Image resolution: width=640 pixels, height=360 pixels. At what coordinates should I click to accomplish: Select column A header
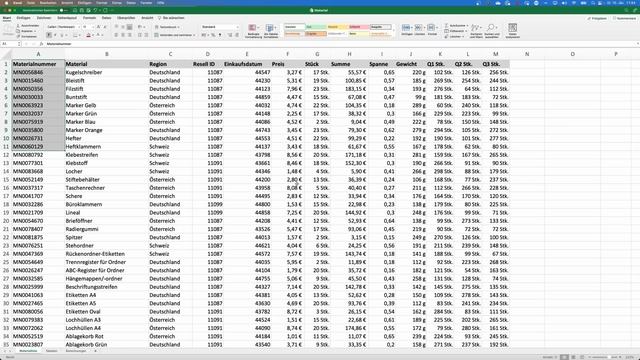pyautogui.click(x=38, y=54)
